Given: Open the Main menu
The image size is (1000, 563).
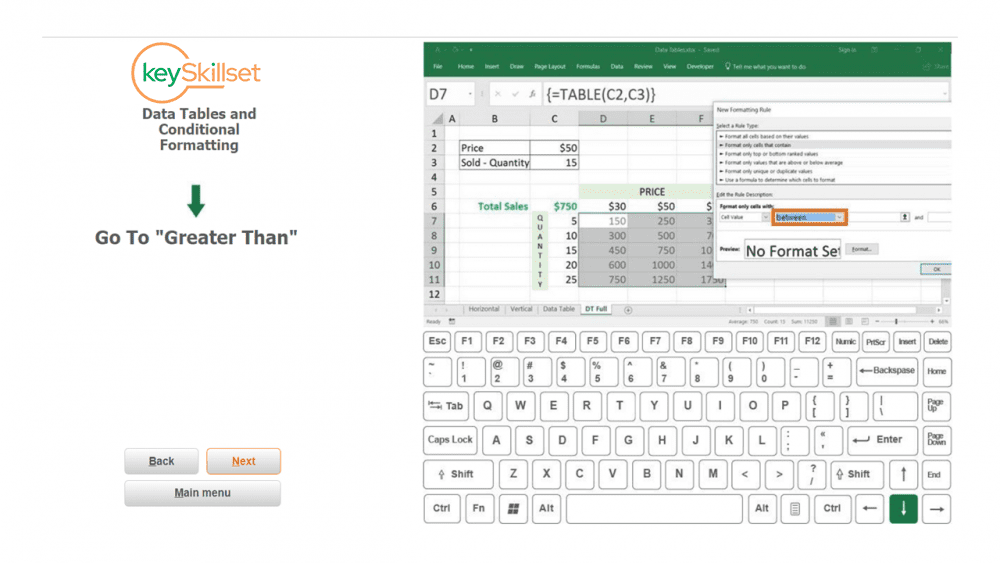Looking at the screenshot, I should [x=202, y=493].
